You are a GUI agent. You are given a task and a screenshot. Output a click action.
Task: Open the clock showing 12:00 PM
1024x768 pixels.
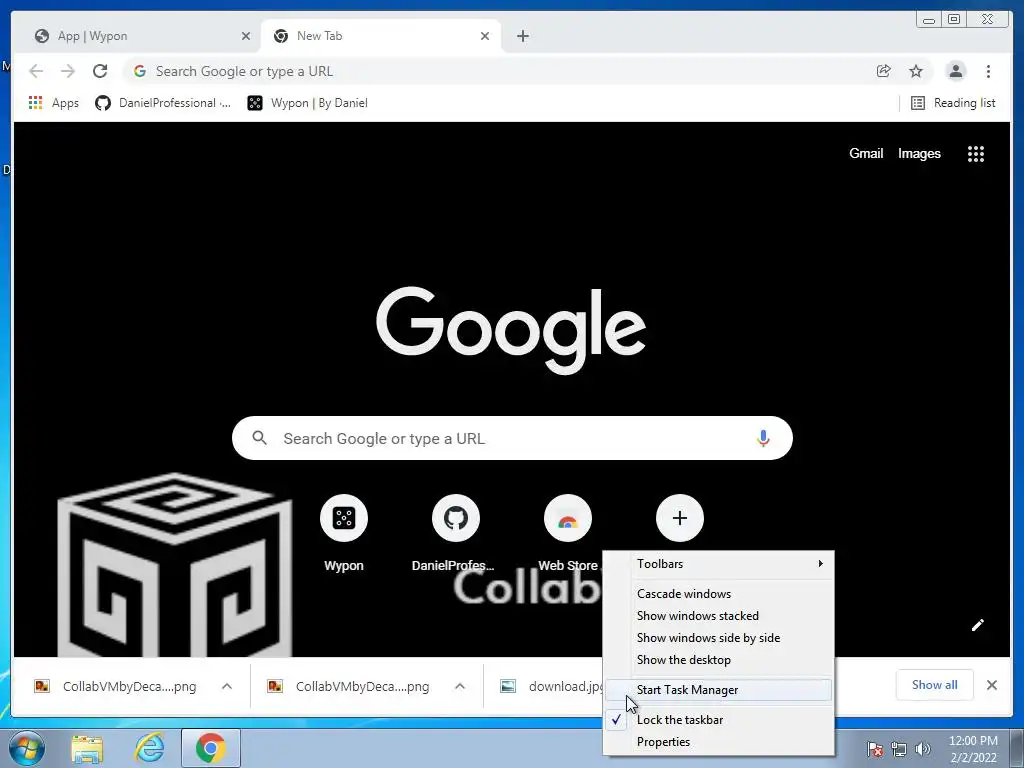click(973, 749)
